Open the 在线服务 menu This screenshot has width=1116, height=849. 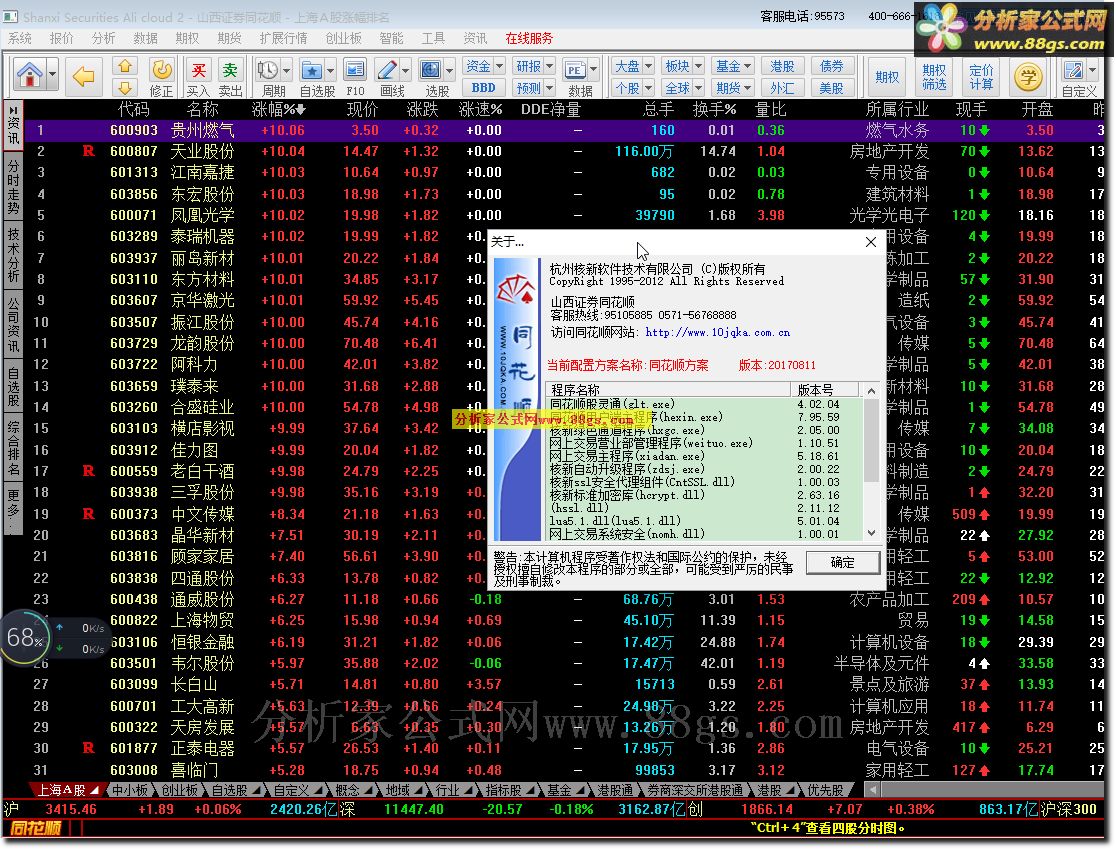click(x=529, y=38)
